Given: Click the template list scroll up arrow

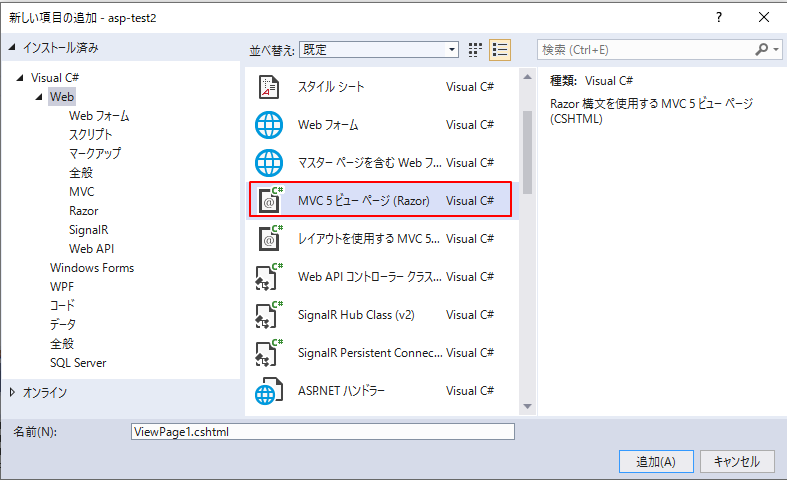Looking at the screenshot, I should 527,77.
